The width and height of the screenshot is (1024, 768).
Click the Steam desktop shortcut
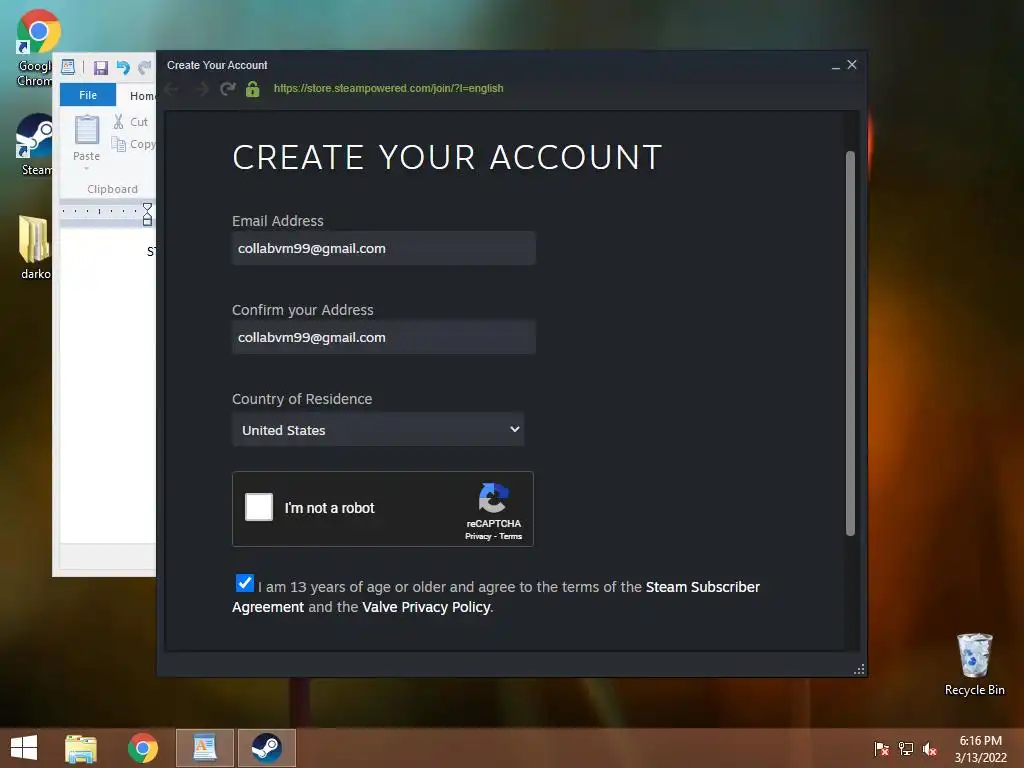37,145
